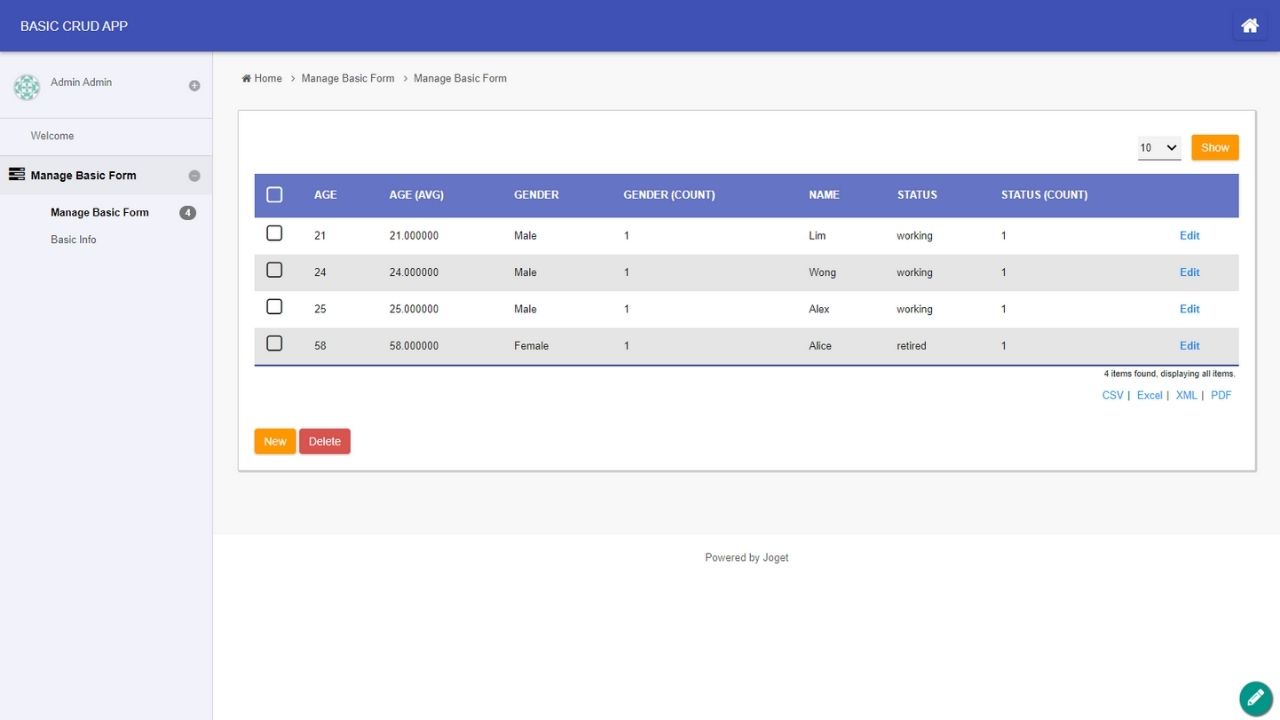Click the Manage Basic Form menu icon
Viewport: 1280px width, 720px height.
click(16, 175)
